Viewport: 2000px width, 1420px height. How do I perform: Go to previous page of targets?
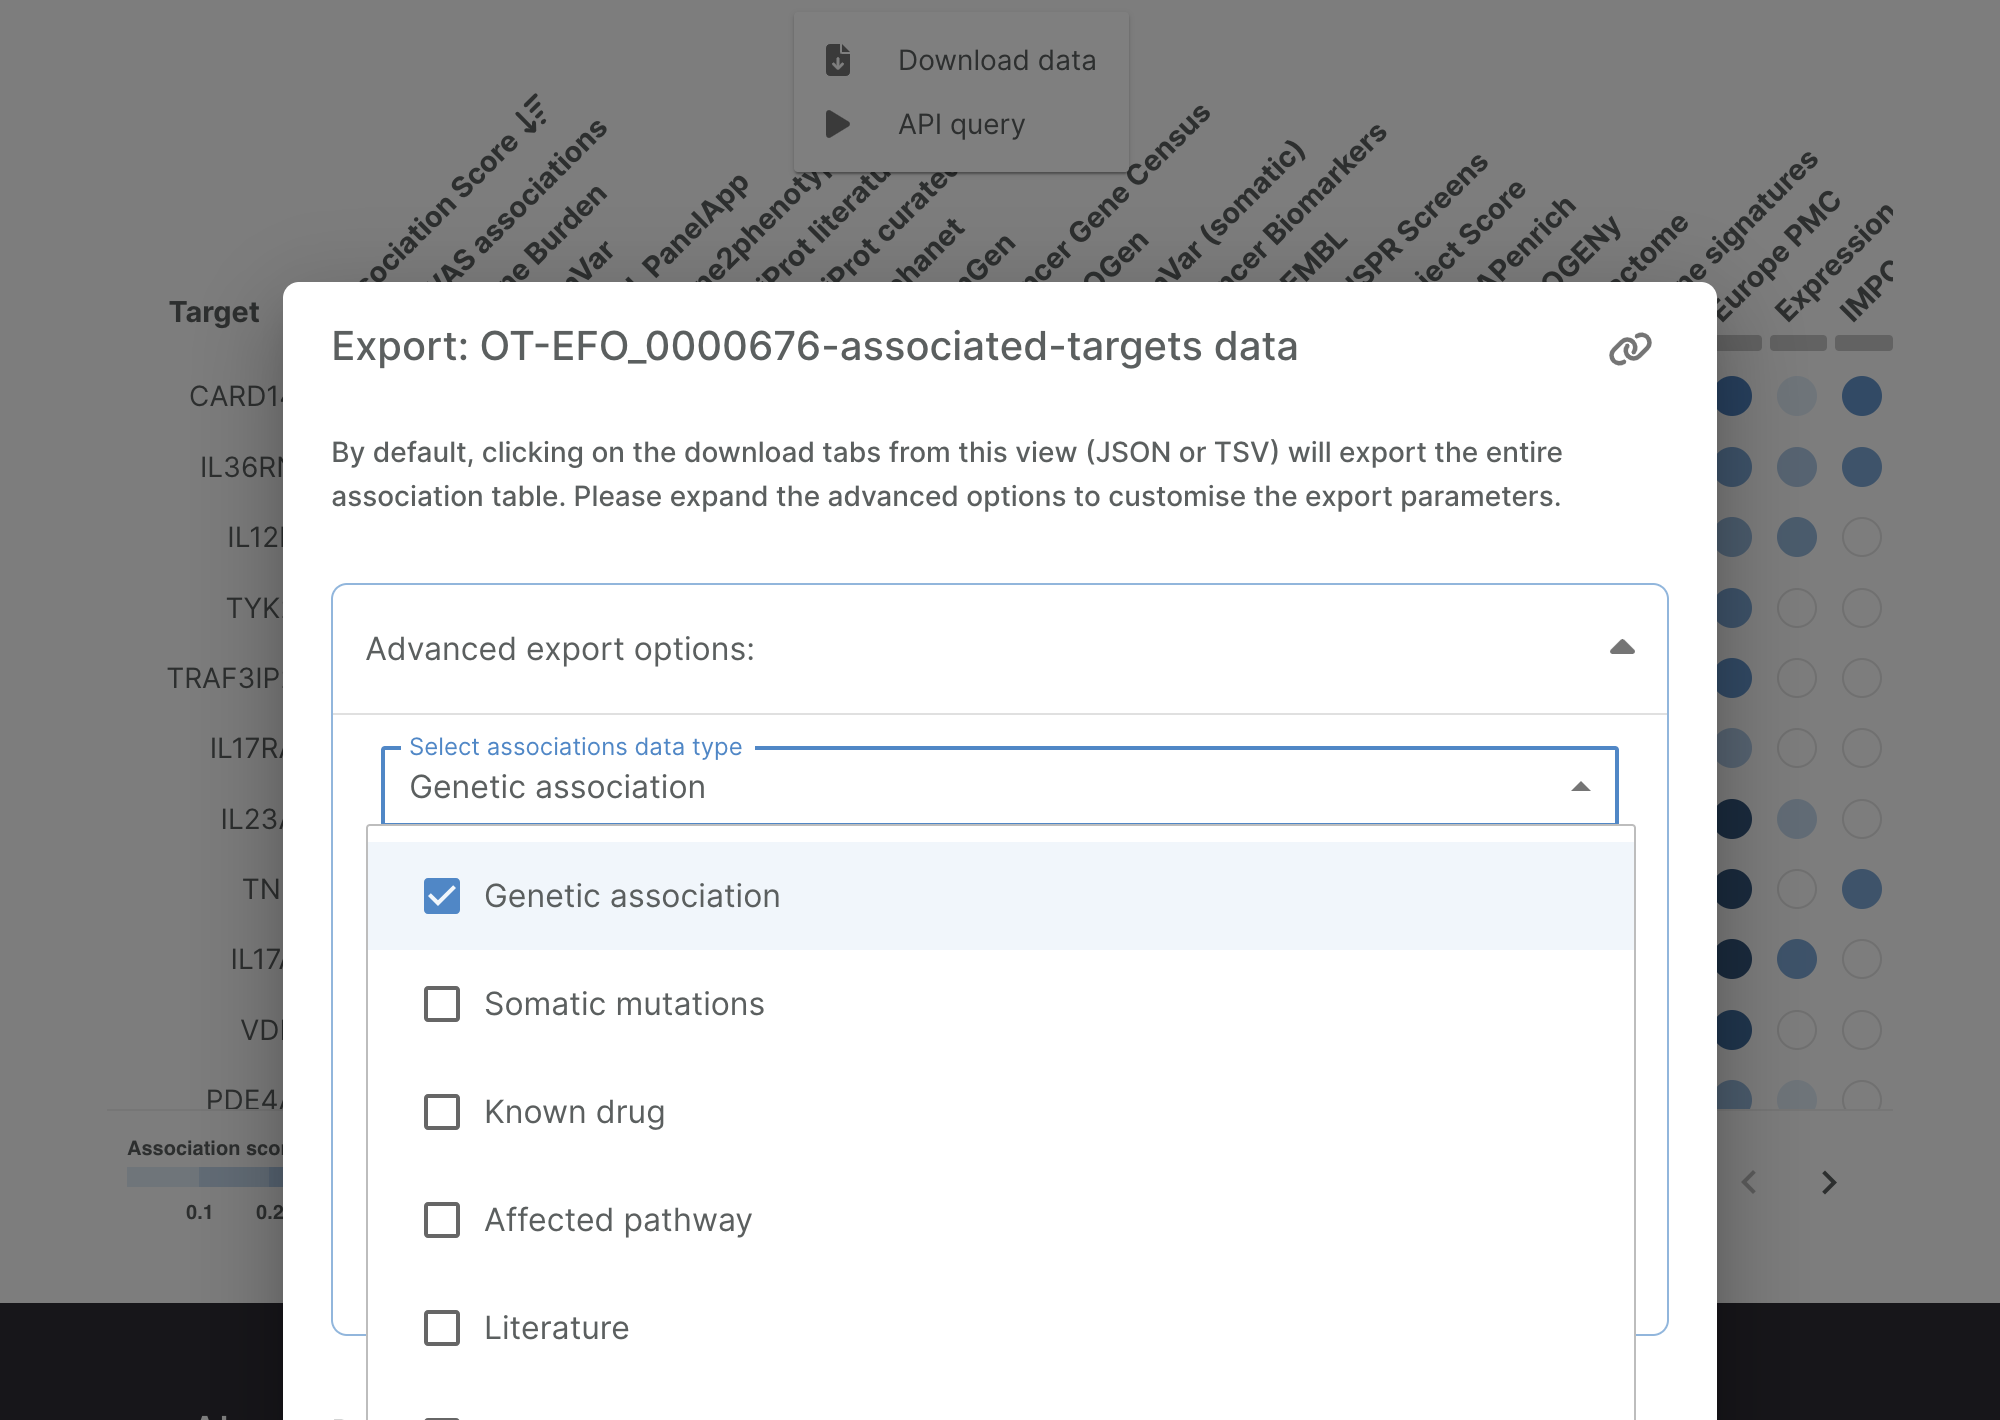click(x=1749, y=1183)
